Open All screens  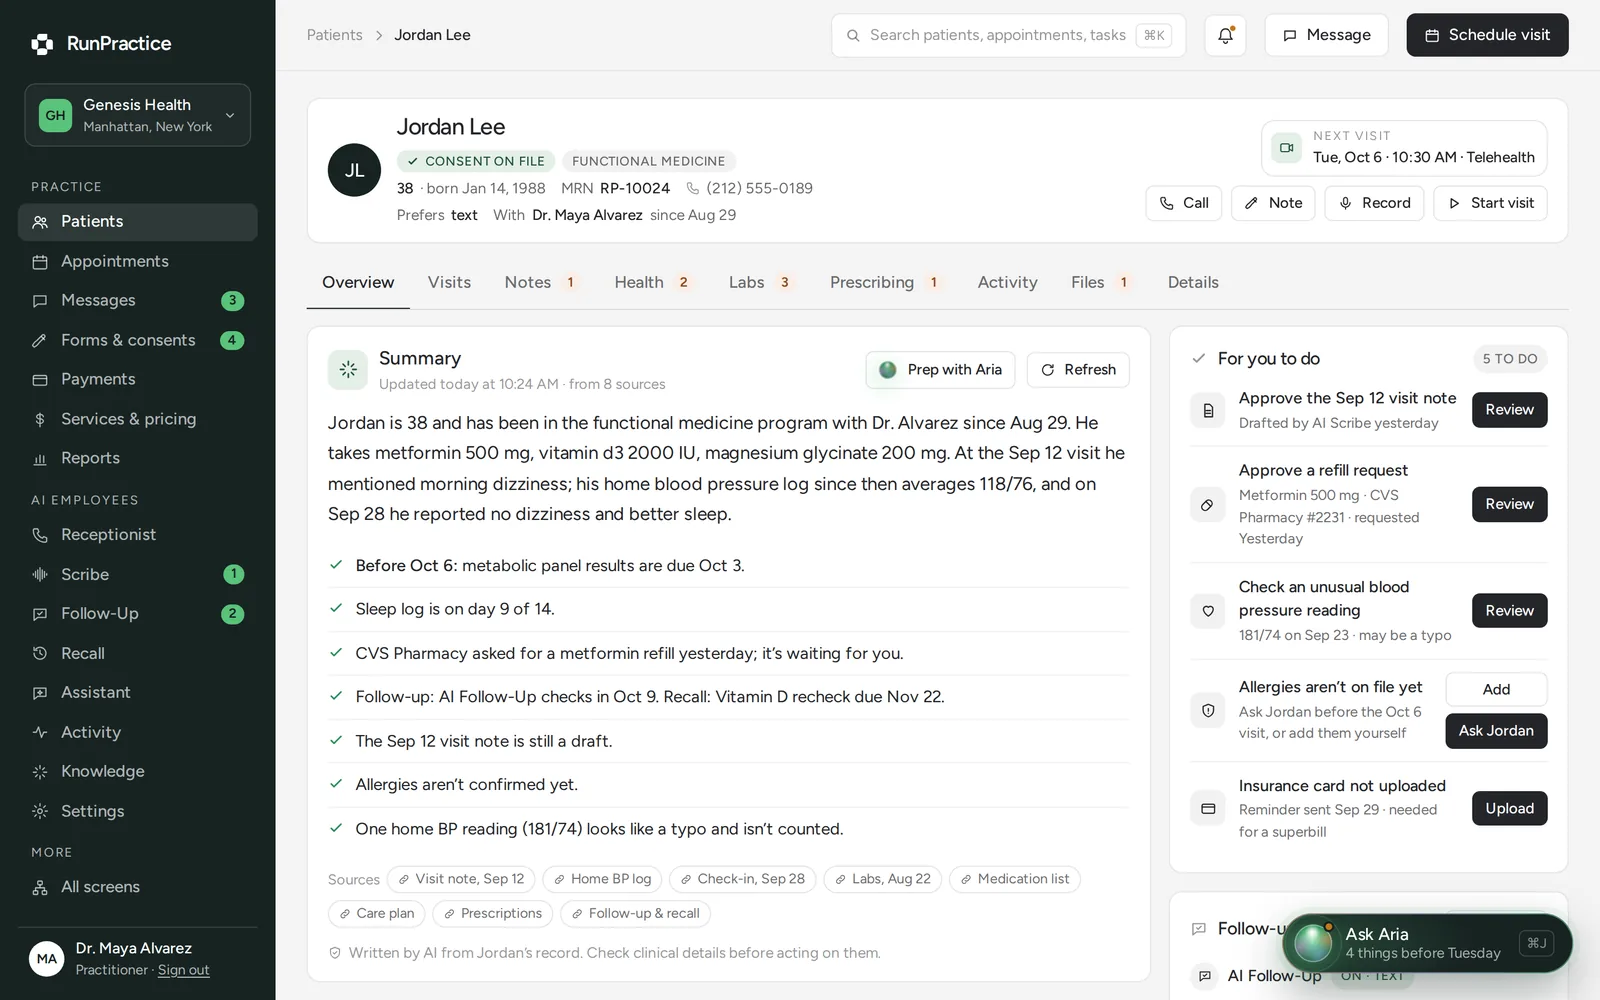click(x=137, y=887)
